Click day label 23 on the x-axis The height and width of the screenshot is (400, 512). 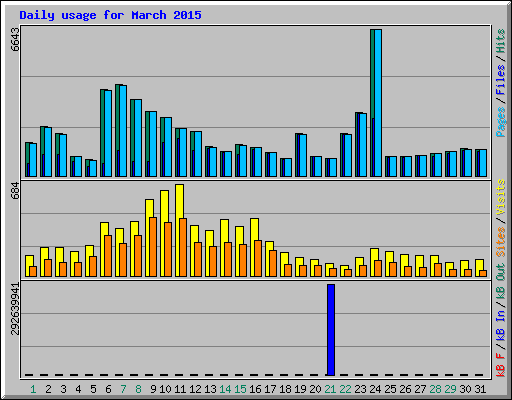coord(360,389)
